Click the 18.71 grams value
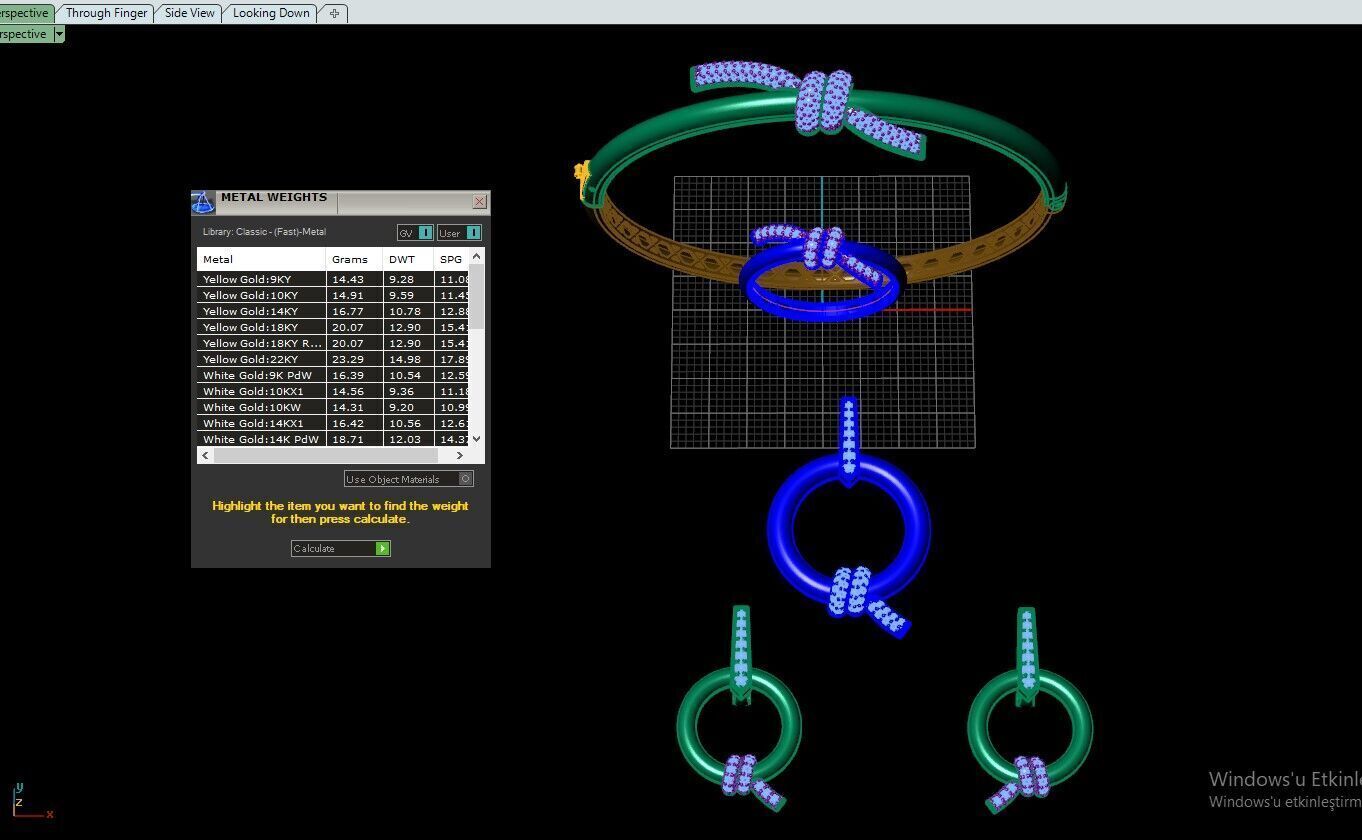 [347, 439]
